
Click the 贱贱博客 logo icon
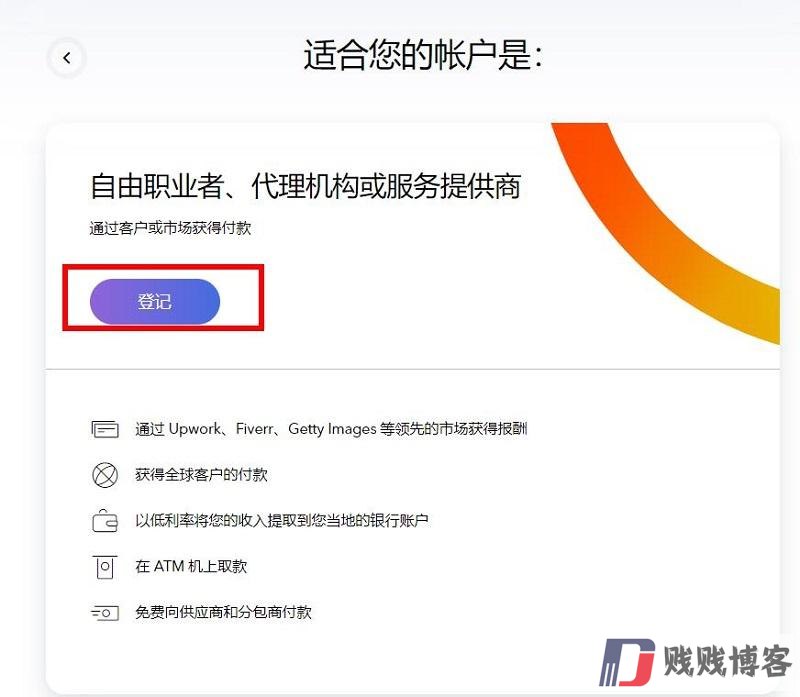627,662
